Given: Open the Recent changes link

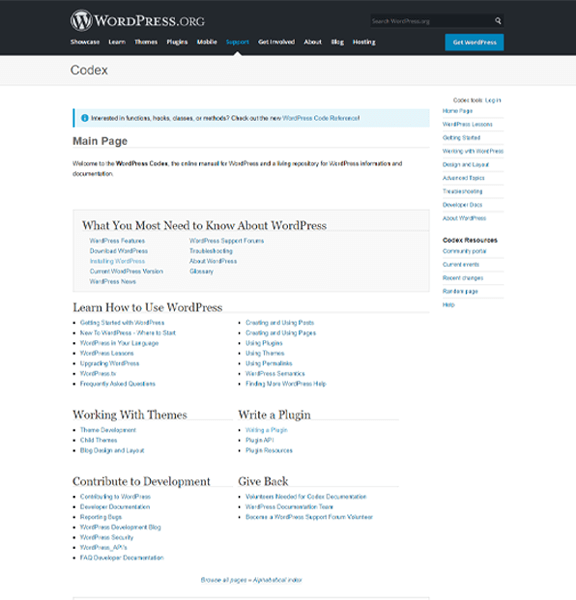Looking at the screenshot, I should [x=463, y=278].
